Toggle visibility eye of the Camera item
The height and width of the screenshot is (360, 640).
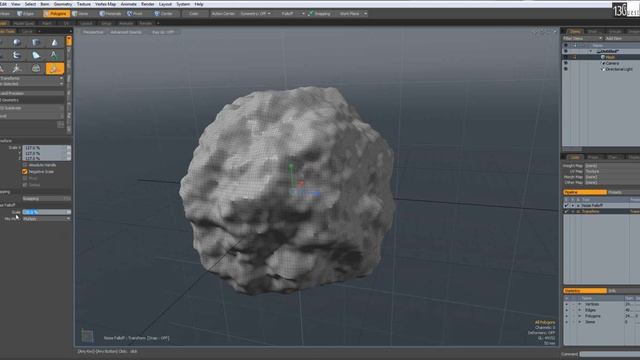(566, 63)
